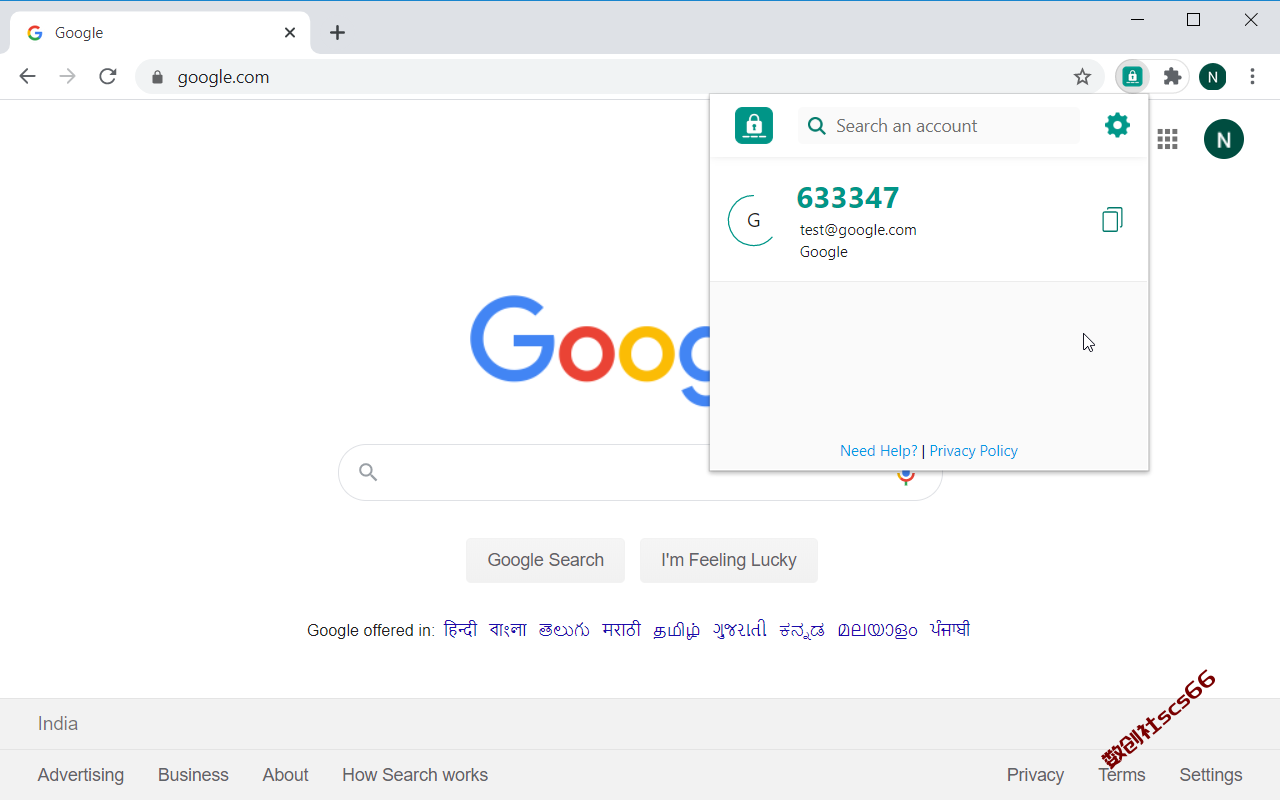The image size is (1280, 800).
Task: Switch Google to Malayalam (മലയാളം)
Action: click(x=877, y=630)
